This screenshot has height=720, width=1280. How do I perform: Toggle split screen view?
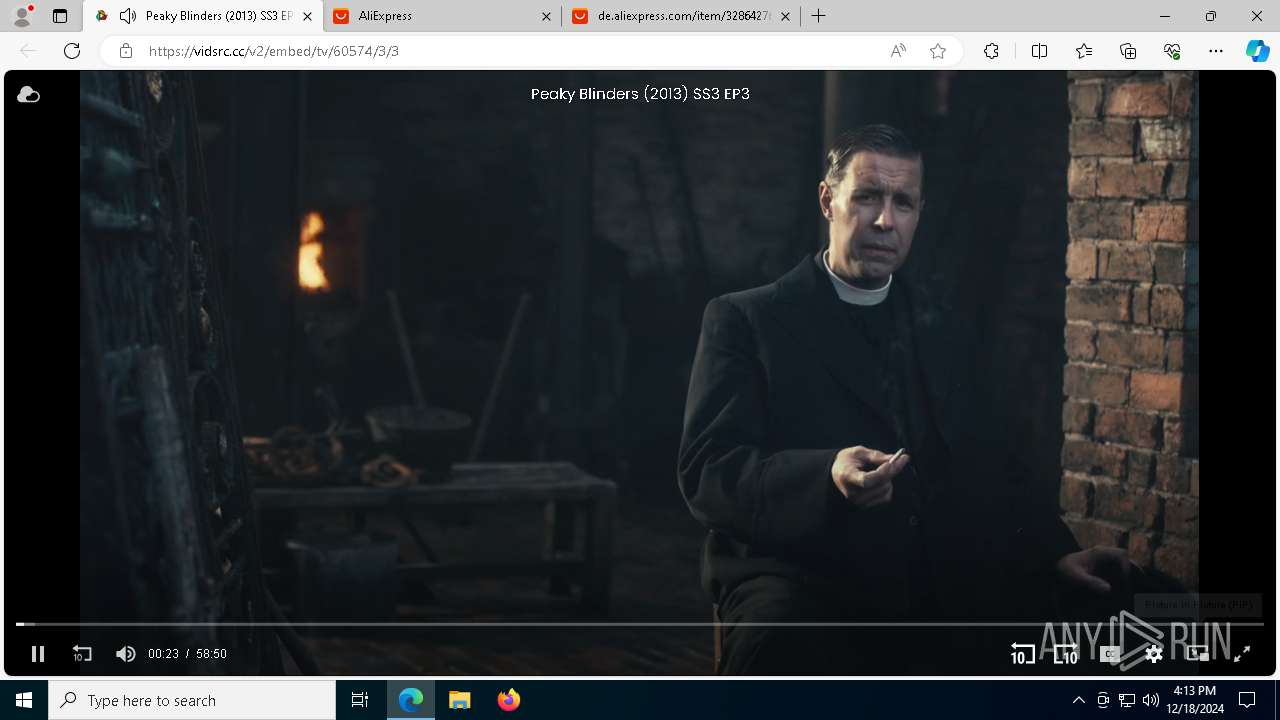pyautogui.click(x=1039, y=51)
